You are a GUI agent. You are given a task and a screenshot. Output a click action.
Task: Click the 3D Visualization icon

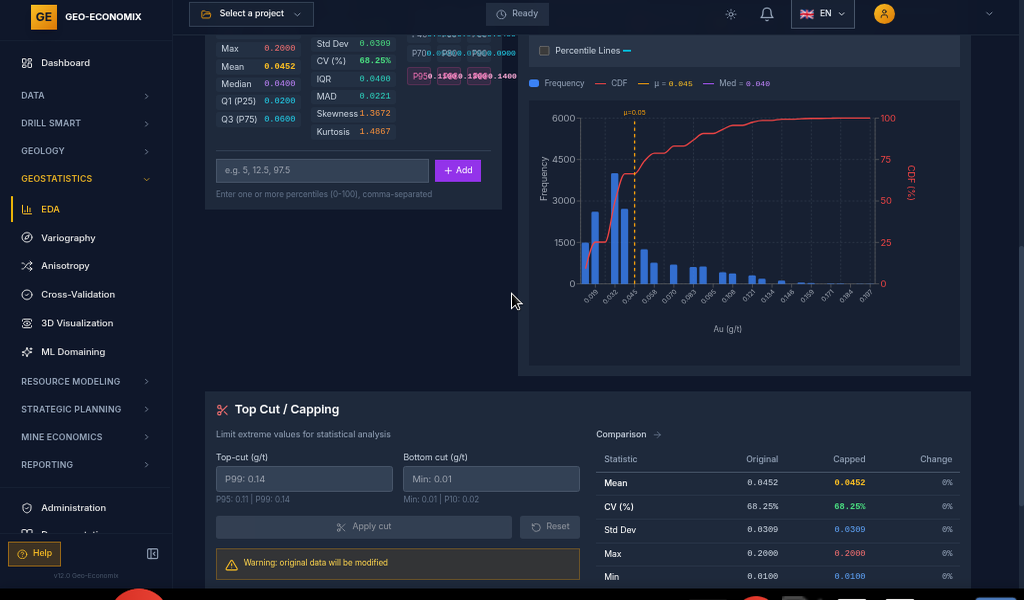point(27,323)
